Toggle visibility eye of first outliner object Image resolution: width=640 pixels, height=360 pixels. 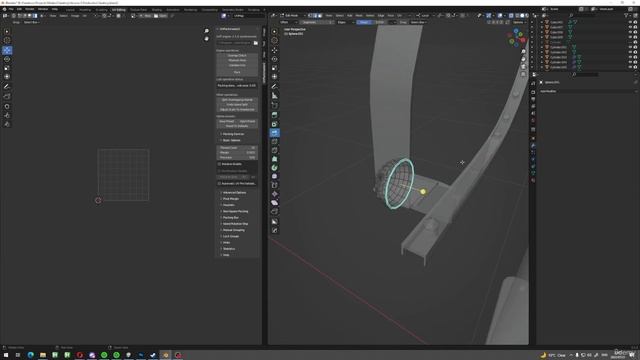click(630, 22)
